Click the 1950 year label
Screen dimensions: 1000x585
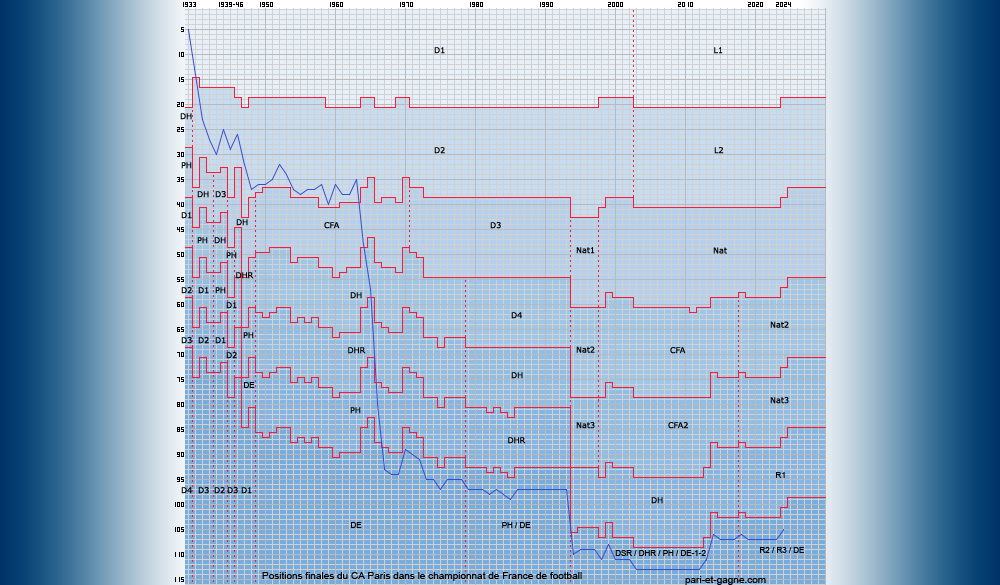click(266, 4)
